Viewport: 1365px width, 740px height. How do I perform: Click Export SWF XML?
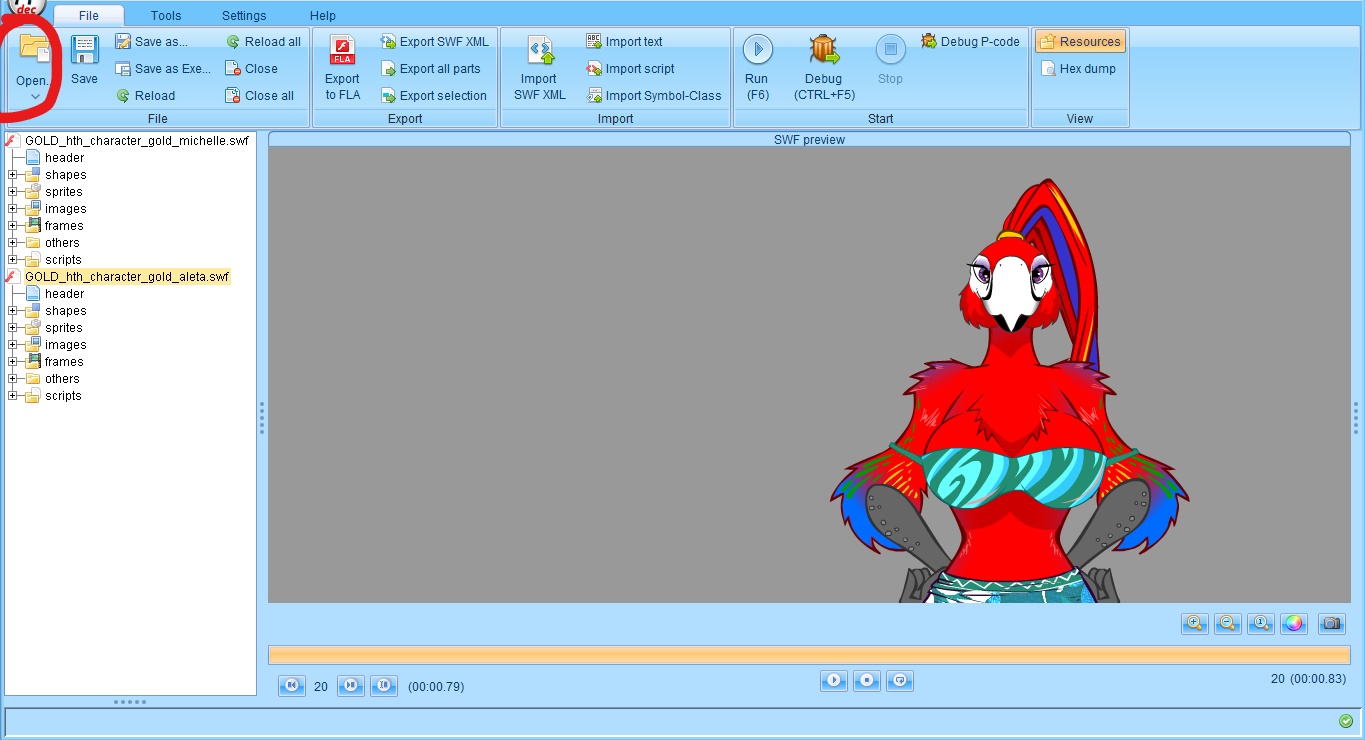pyautogui.click(x=434, y=42)
